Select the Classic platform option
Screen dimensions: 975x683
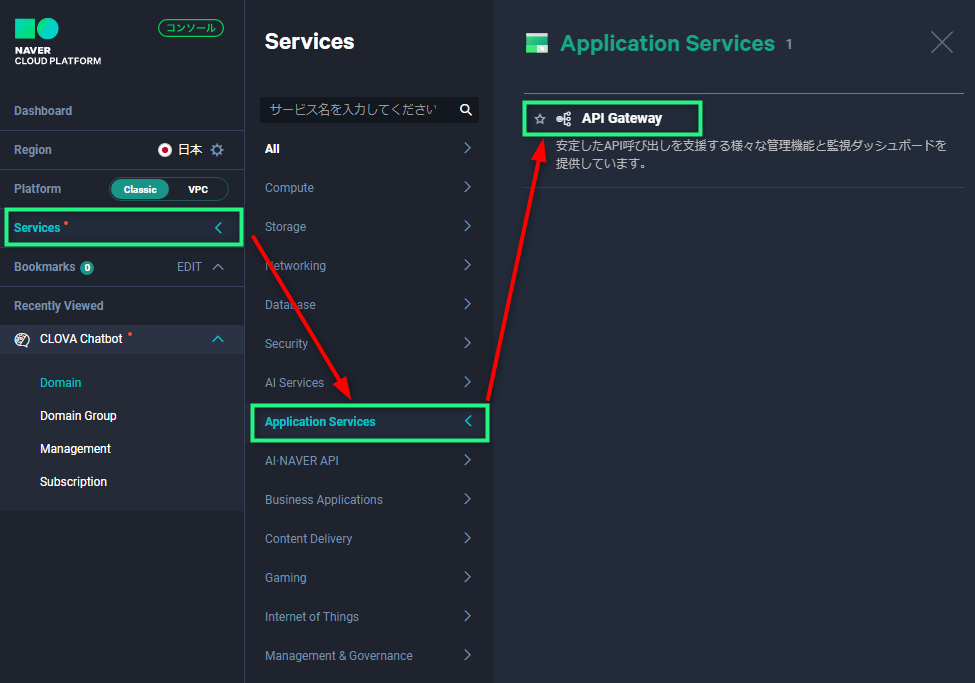140,189
